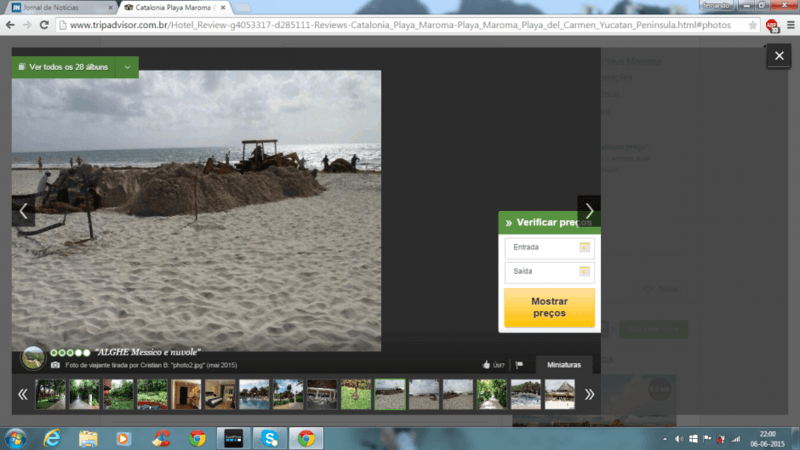Open the Saída calendar icon
This screenshot has width=800, height=450.
tap(585, 271)
